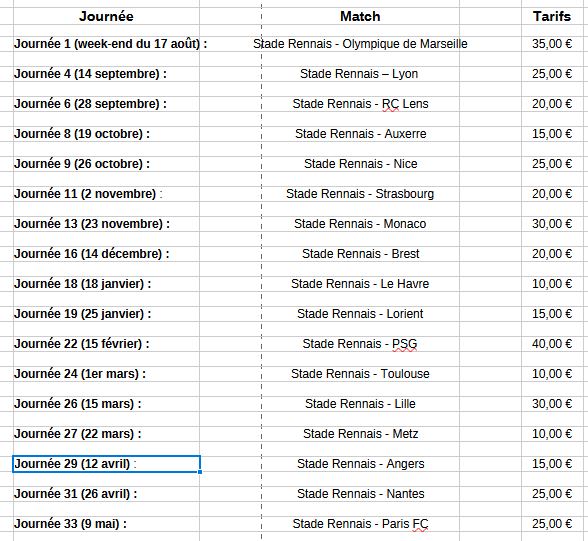Select the Match header cell
588x541 pixels.
coord(360,16)
